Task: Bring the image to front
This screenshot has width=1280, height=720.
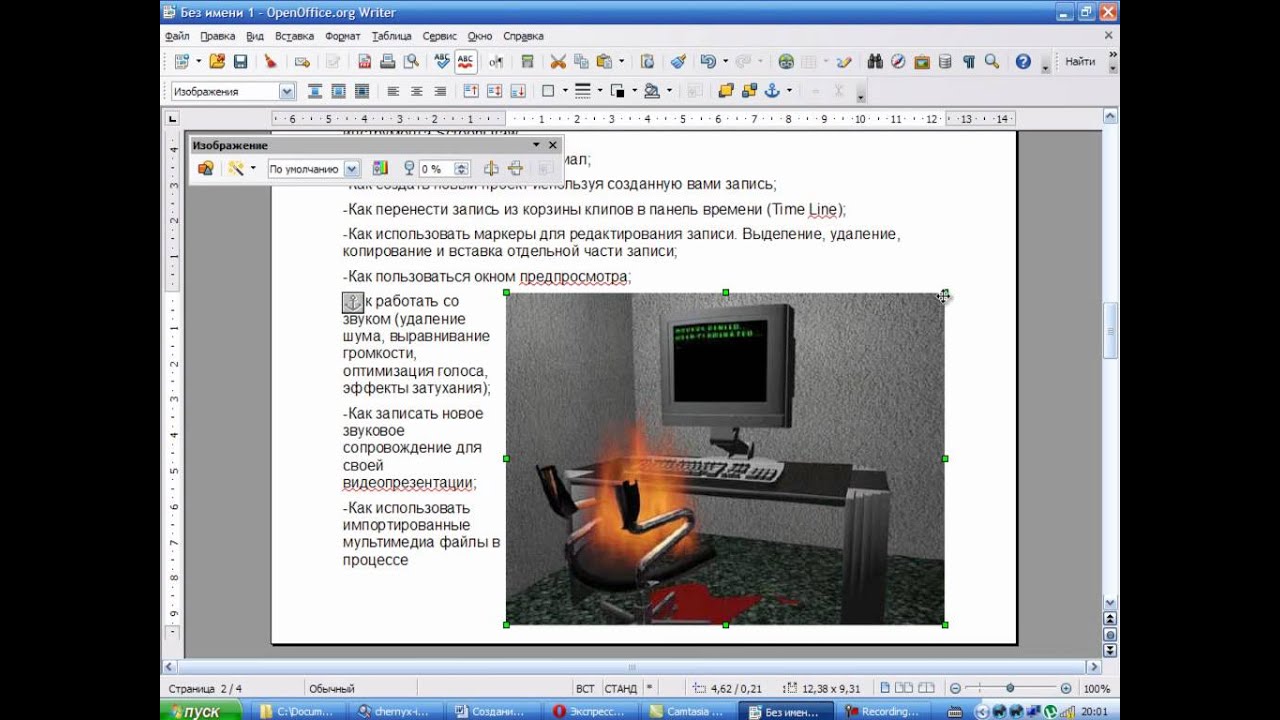Action: [725, 91]
